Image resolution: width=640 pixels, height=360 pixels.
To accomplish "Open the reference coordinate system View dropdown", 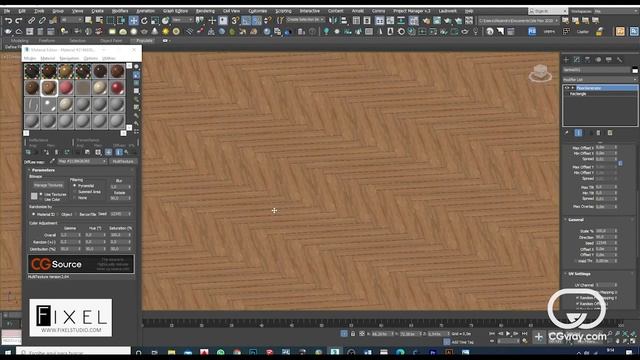I will pos(182,20).
